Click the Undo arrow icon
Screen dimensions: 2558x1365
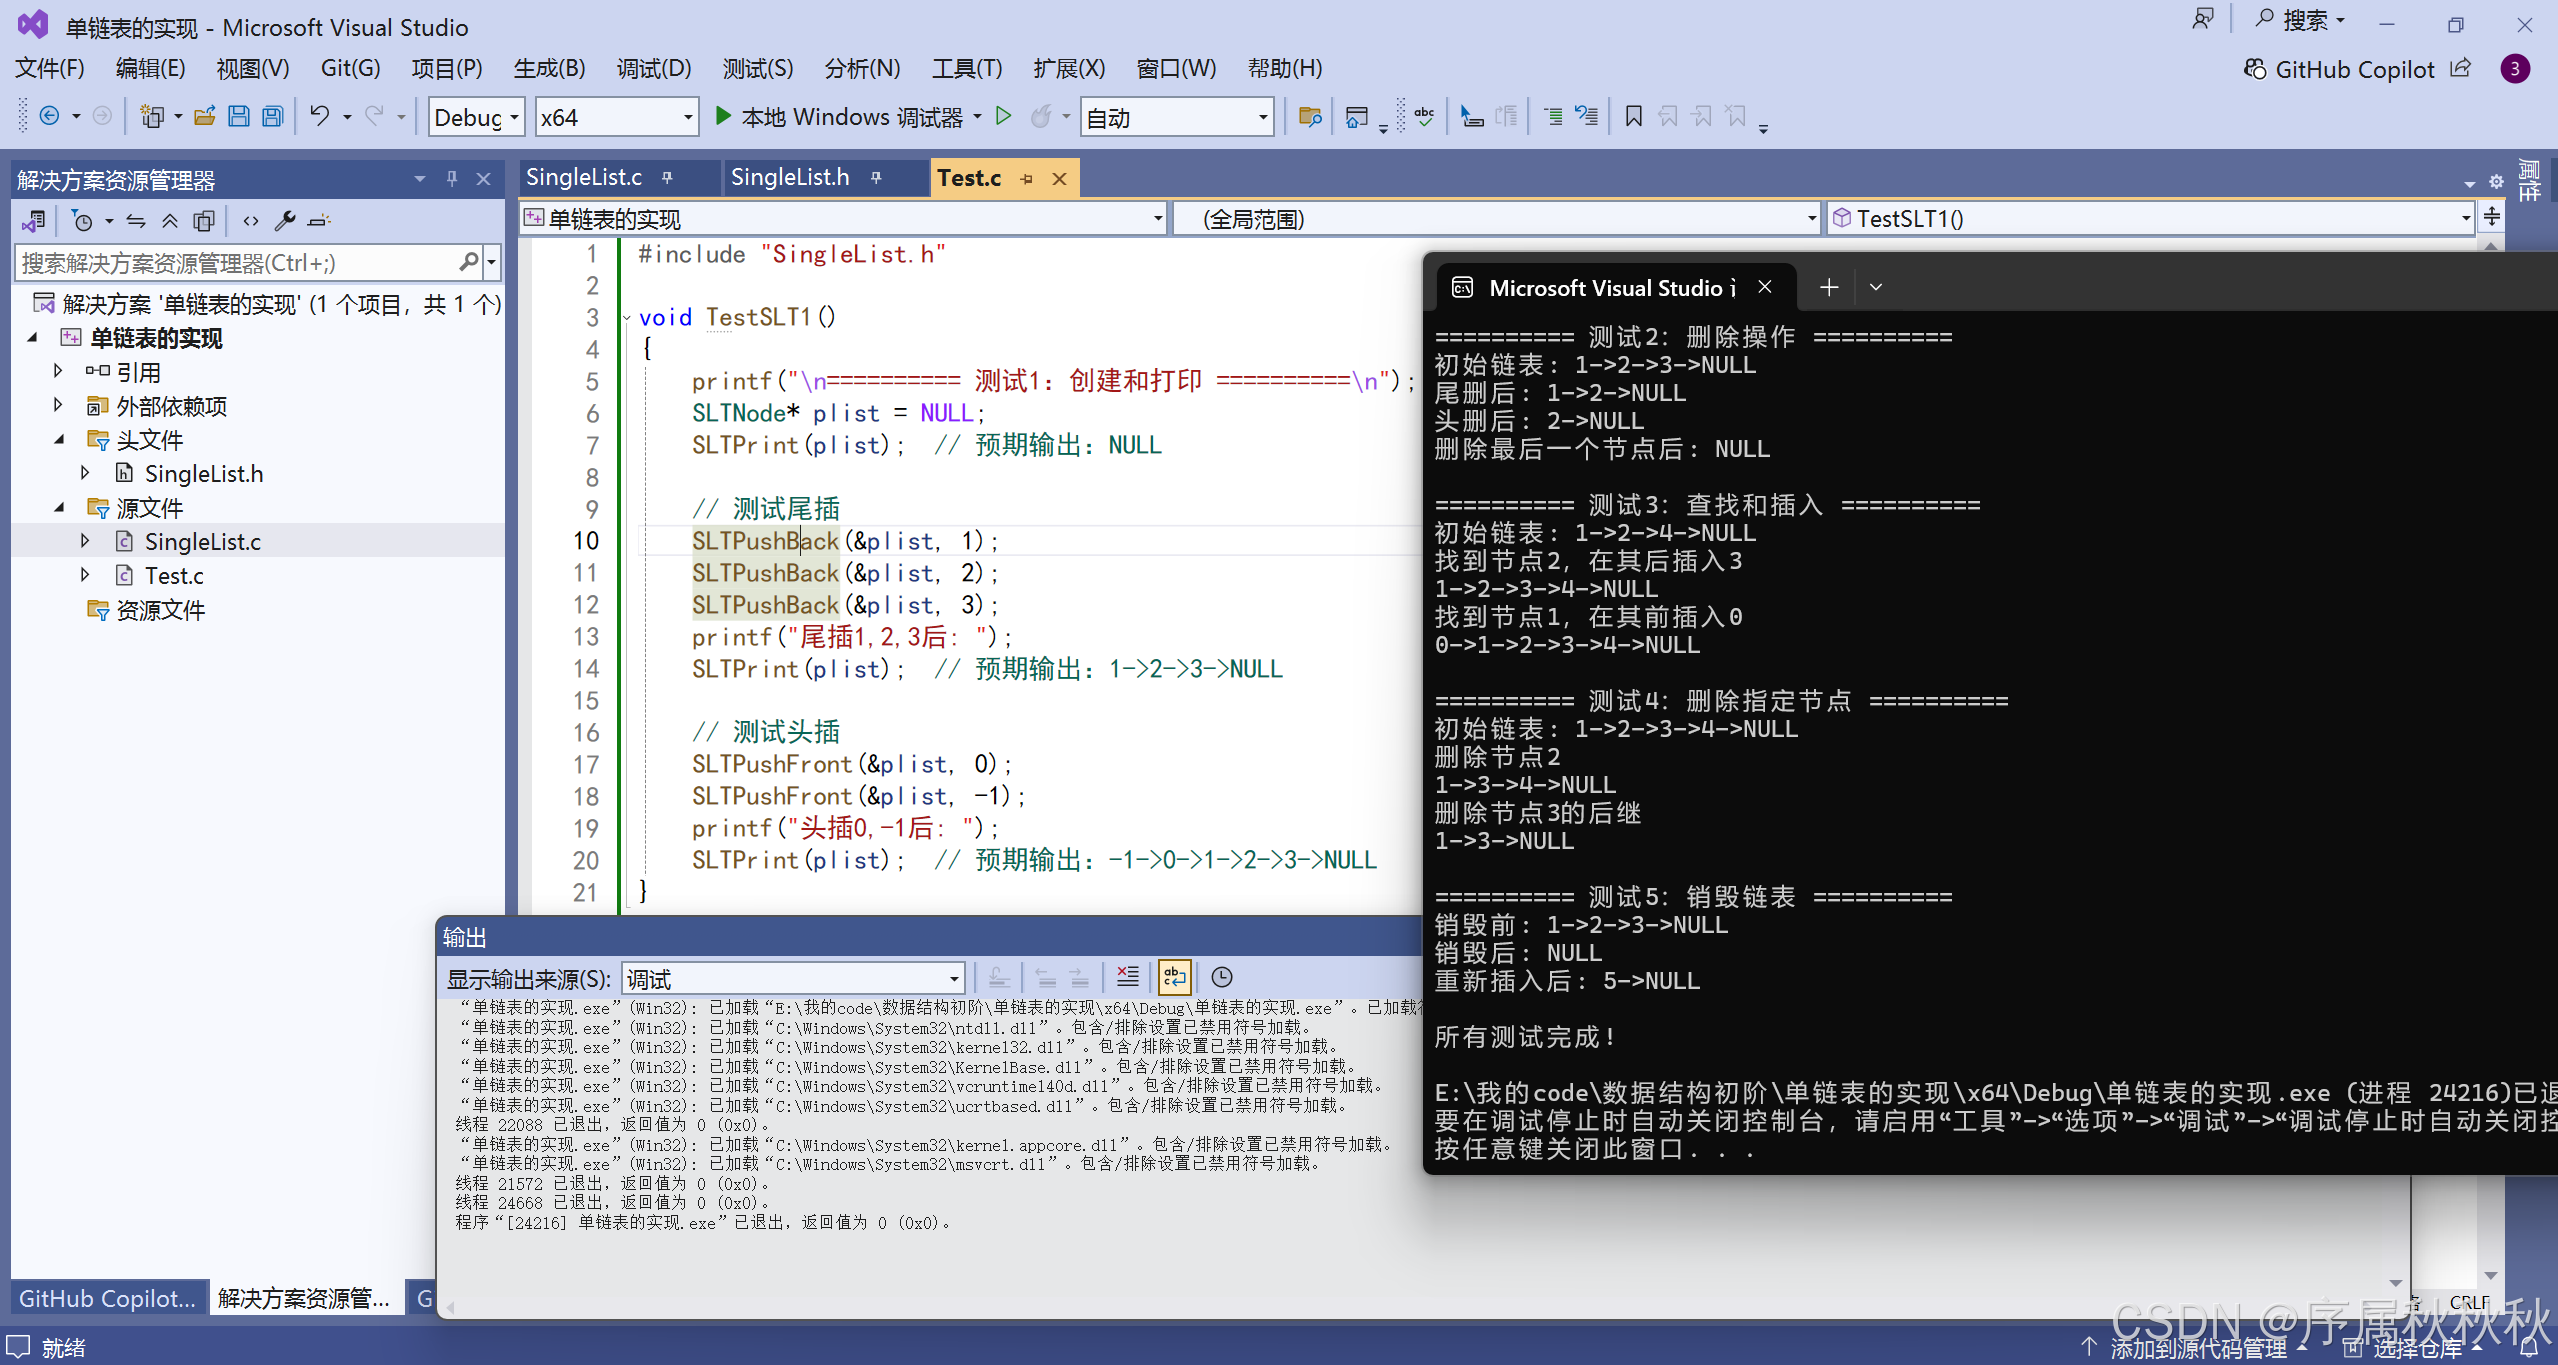319,117
